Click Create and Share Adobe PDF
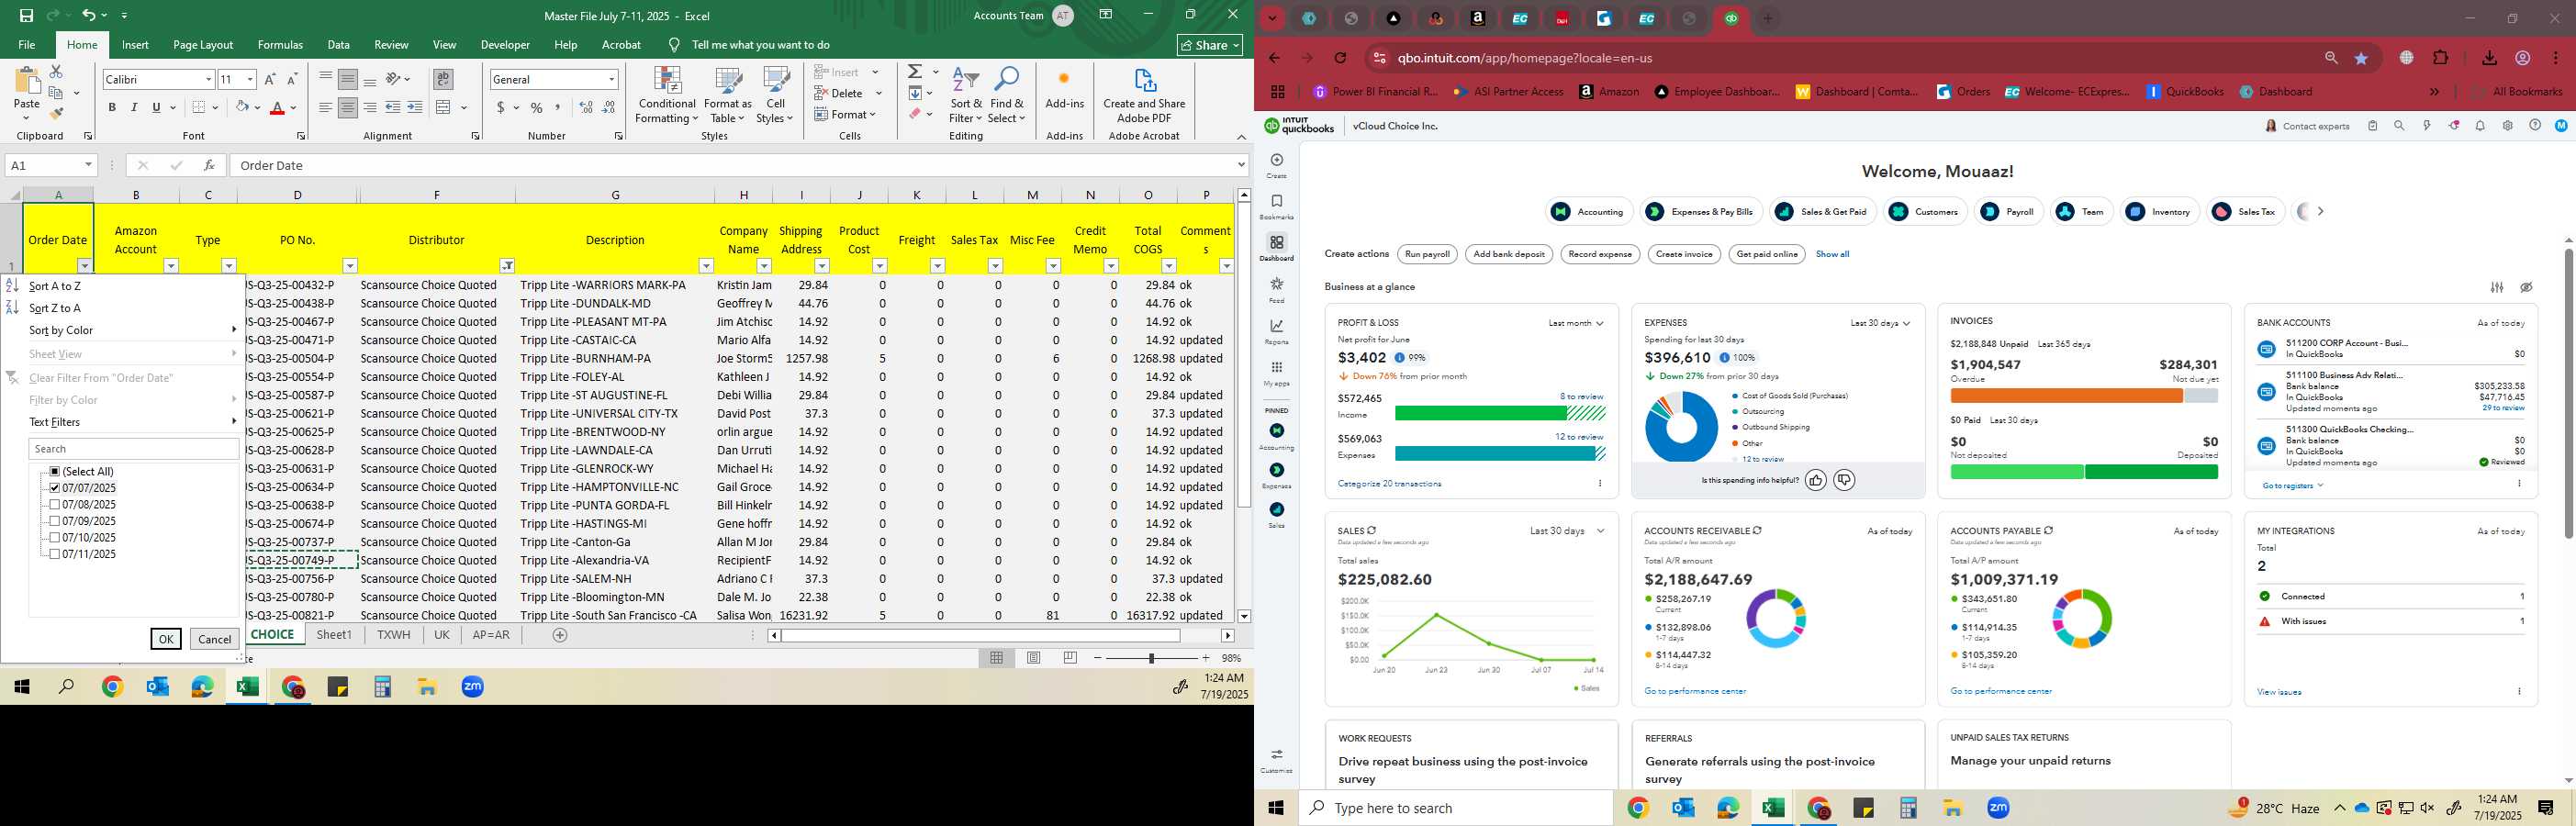The height and width of the screenshot is (826, 2576). [1144, 96]
